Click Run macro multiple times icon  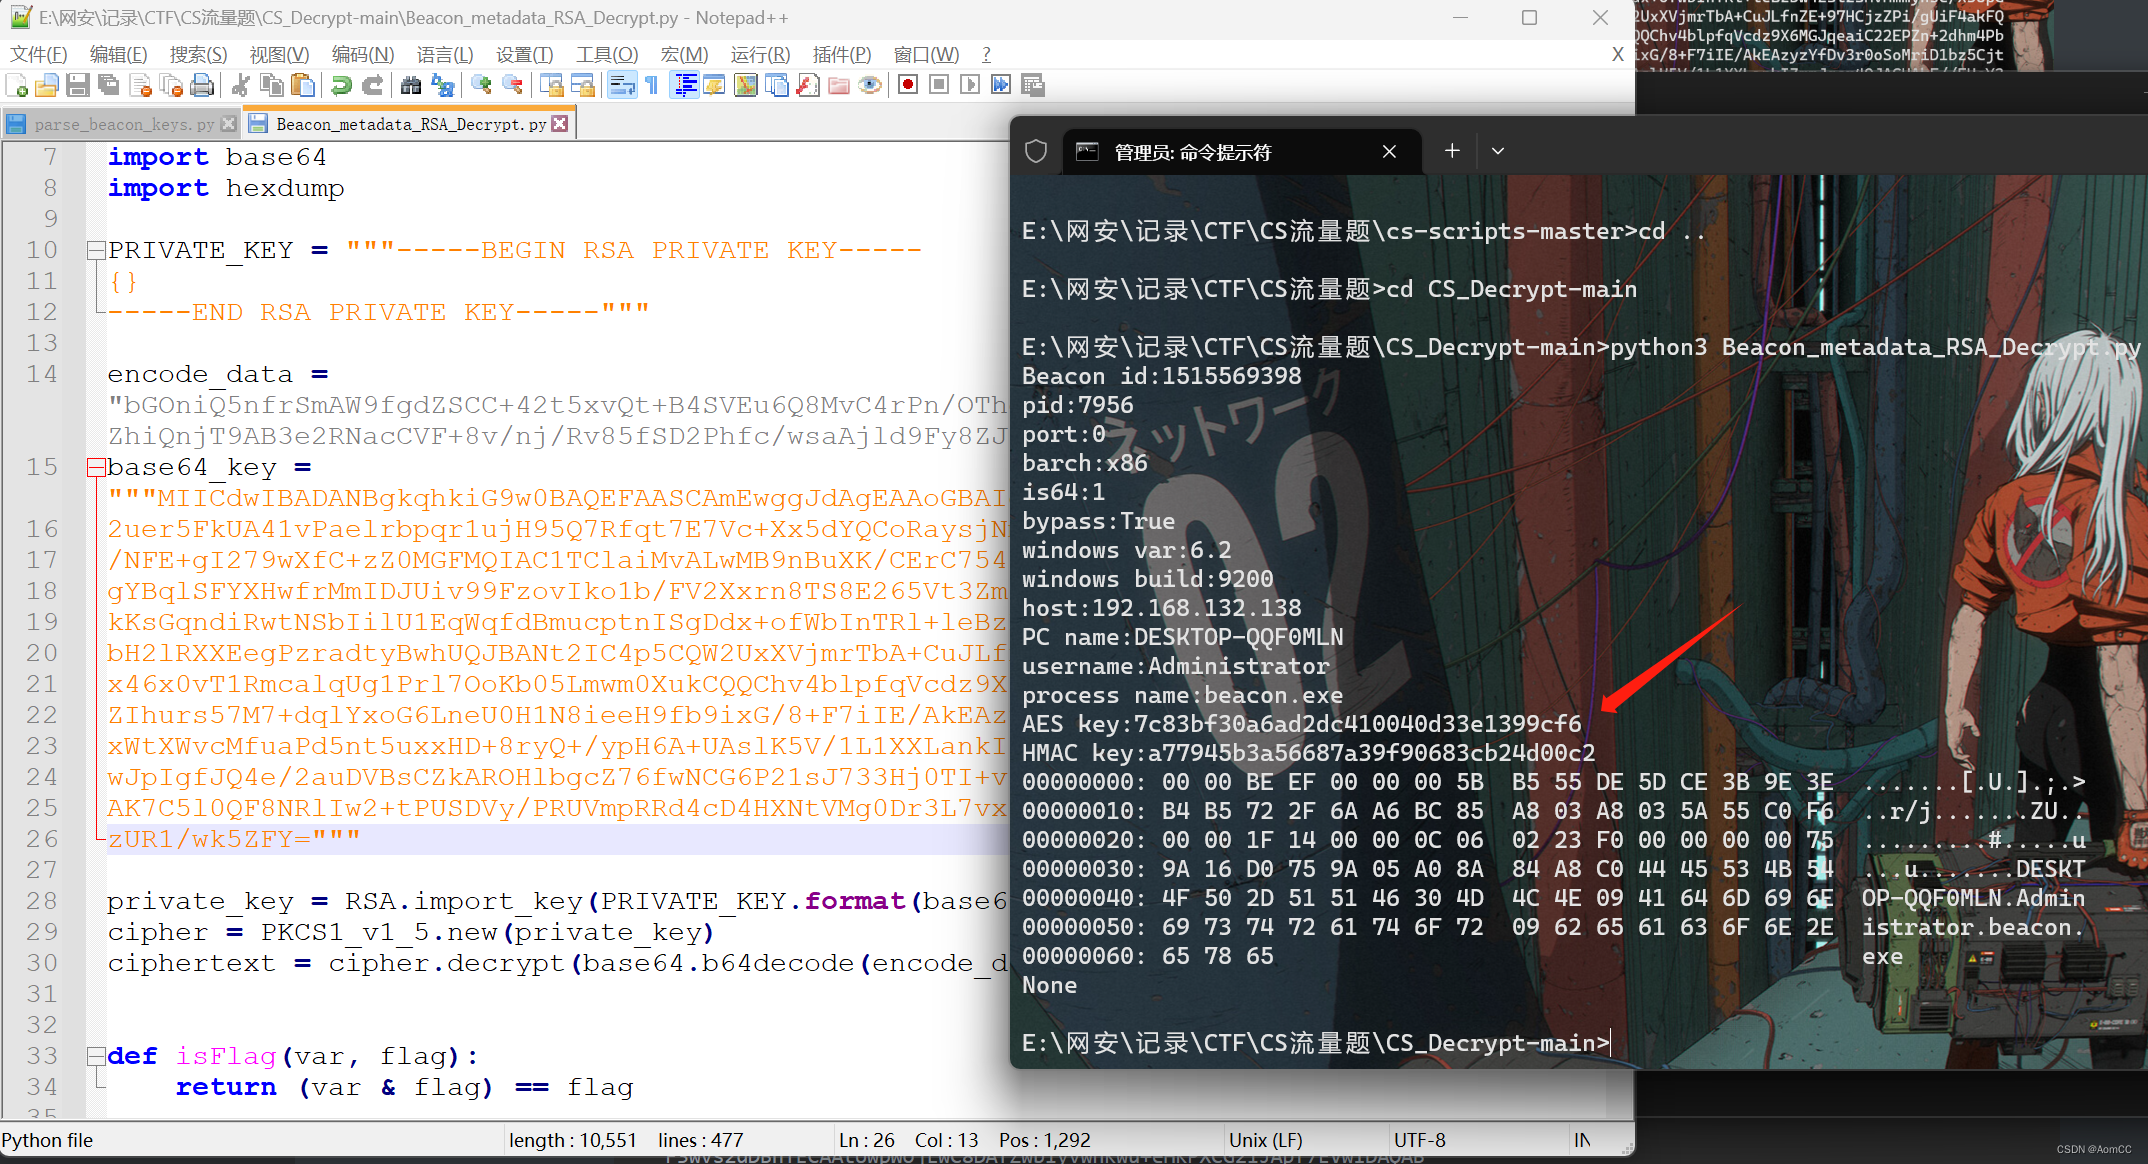click(x=1001, y=86)
